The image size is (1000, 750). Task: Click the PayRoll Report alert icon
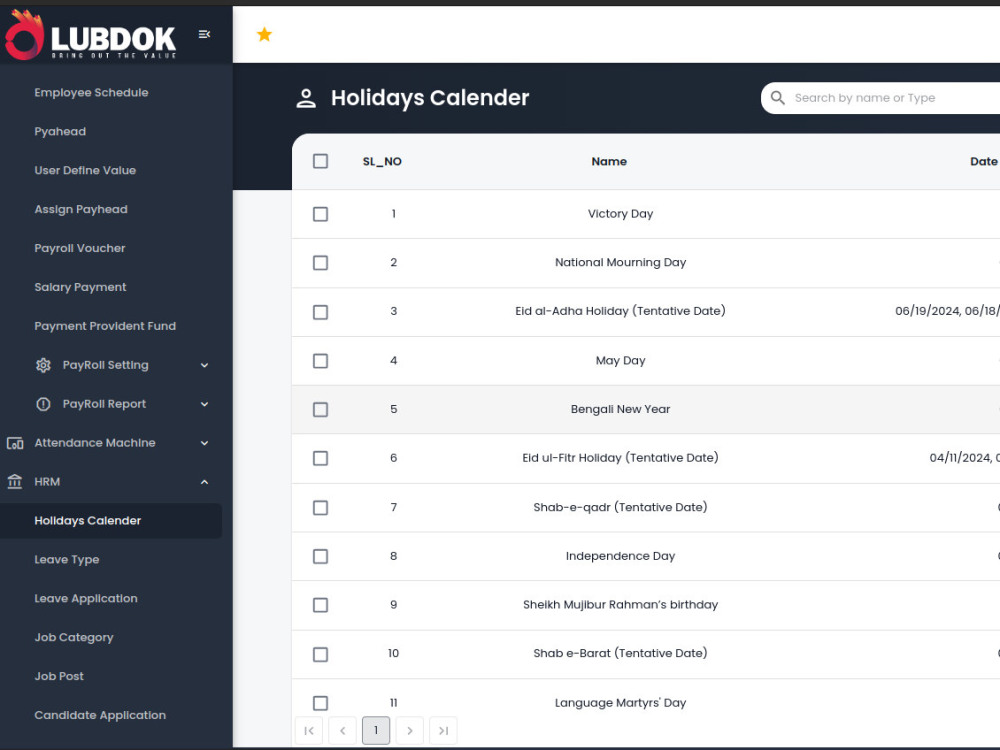[x=43, y=404]
